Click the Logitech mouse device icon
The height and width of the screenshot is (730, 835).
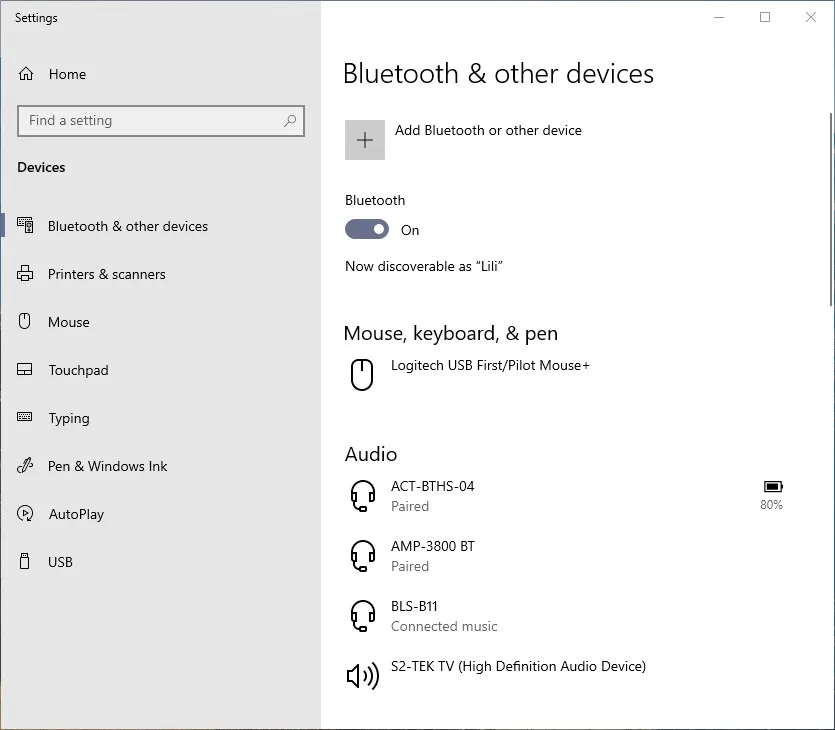[x=362, y=375]
